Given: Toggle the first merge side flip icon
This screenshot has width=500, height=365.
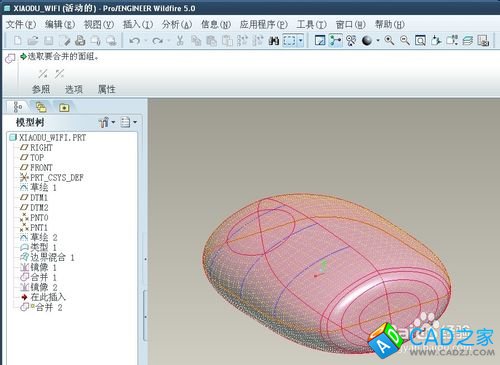Looking at the screenshot, I should pos(43,73).
